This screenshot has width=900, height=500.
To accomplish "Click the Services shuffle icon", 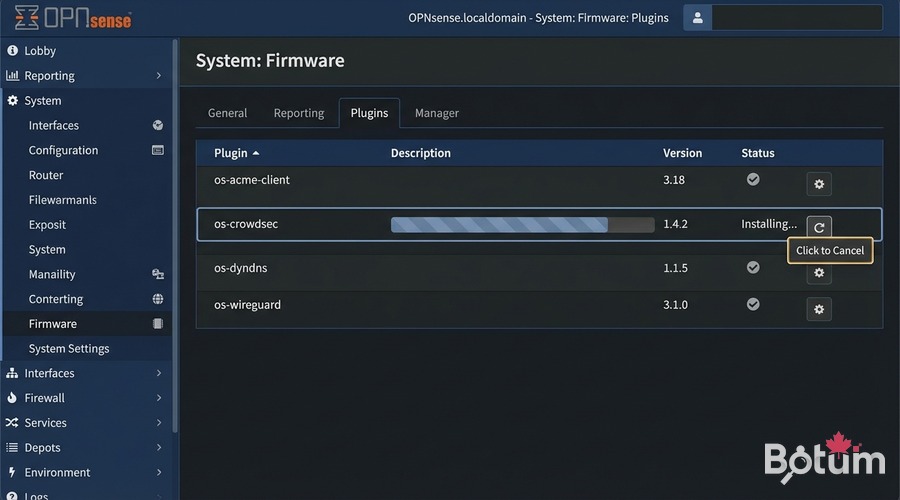I will click(12, 422).
